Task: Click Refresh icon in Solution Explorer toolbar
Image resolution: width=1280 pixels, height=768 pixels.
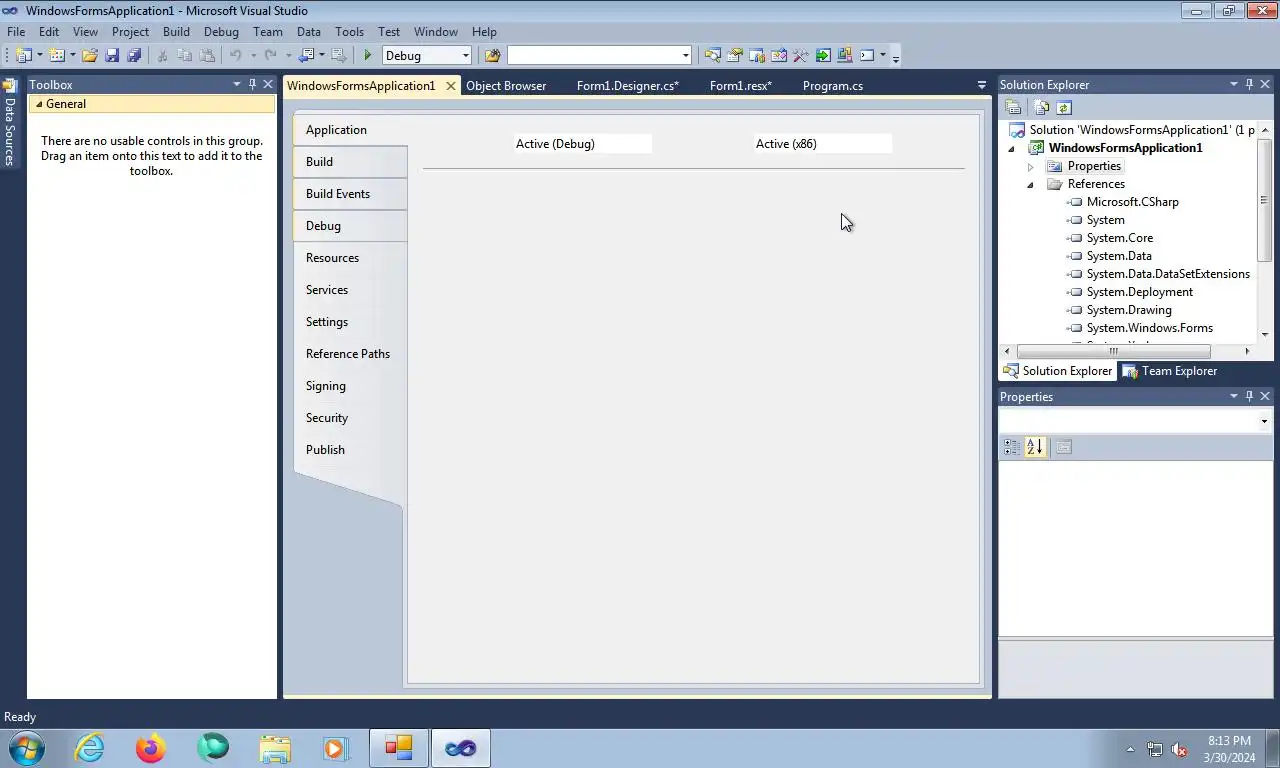Action: pos(1063,107)
